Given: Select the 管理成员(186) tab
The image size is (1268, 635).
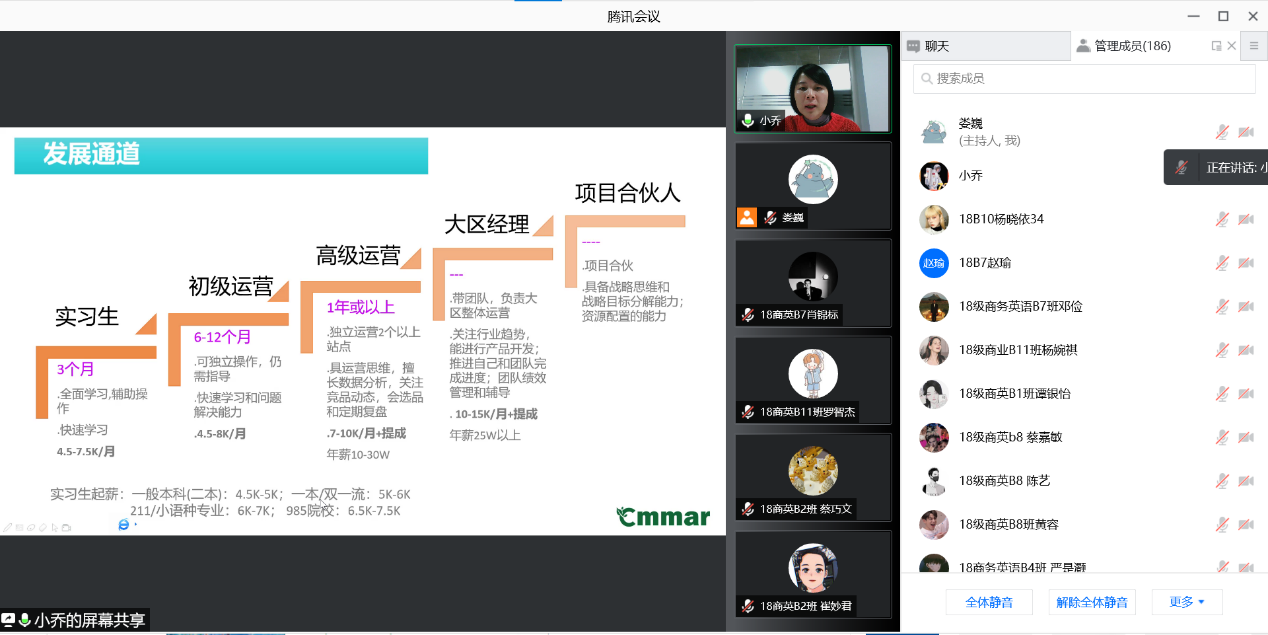Looking at the screenshot, I should click(1131, 46).
